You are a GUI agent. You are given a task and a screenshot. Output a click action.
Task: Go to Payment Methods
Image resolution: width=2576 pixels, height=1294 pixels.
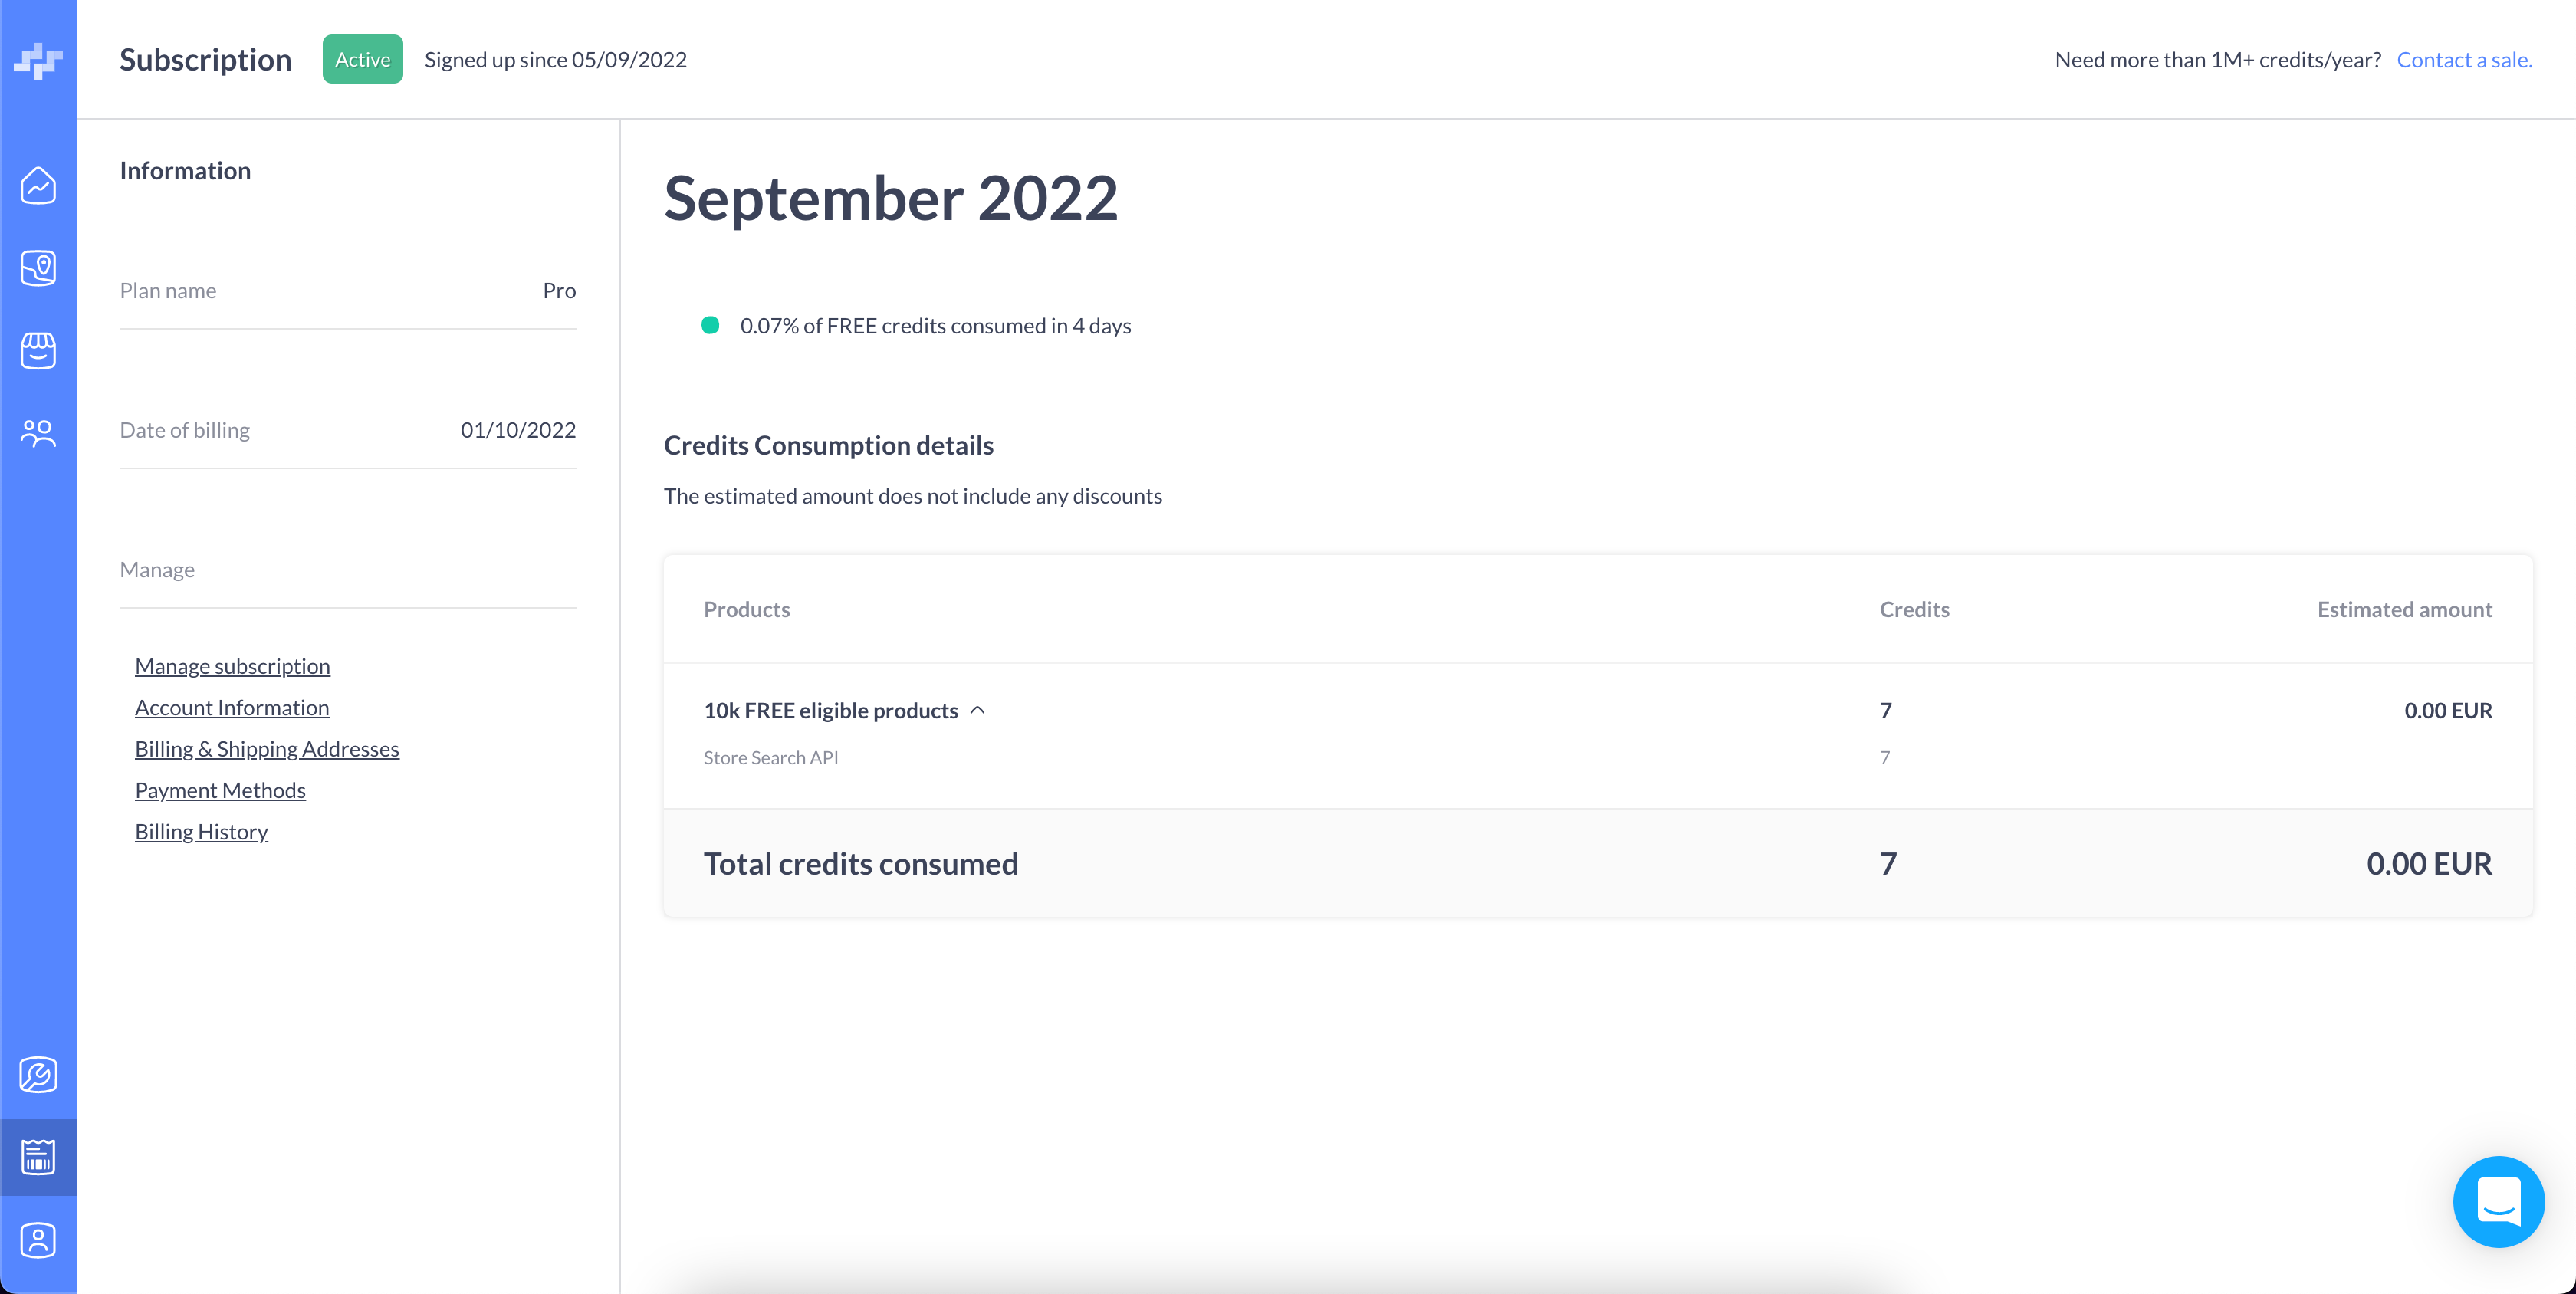pyautogui.click(x=220, y=790)
